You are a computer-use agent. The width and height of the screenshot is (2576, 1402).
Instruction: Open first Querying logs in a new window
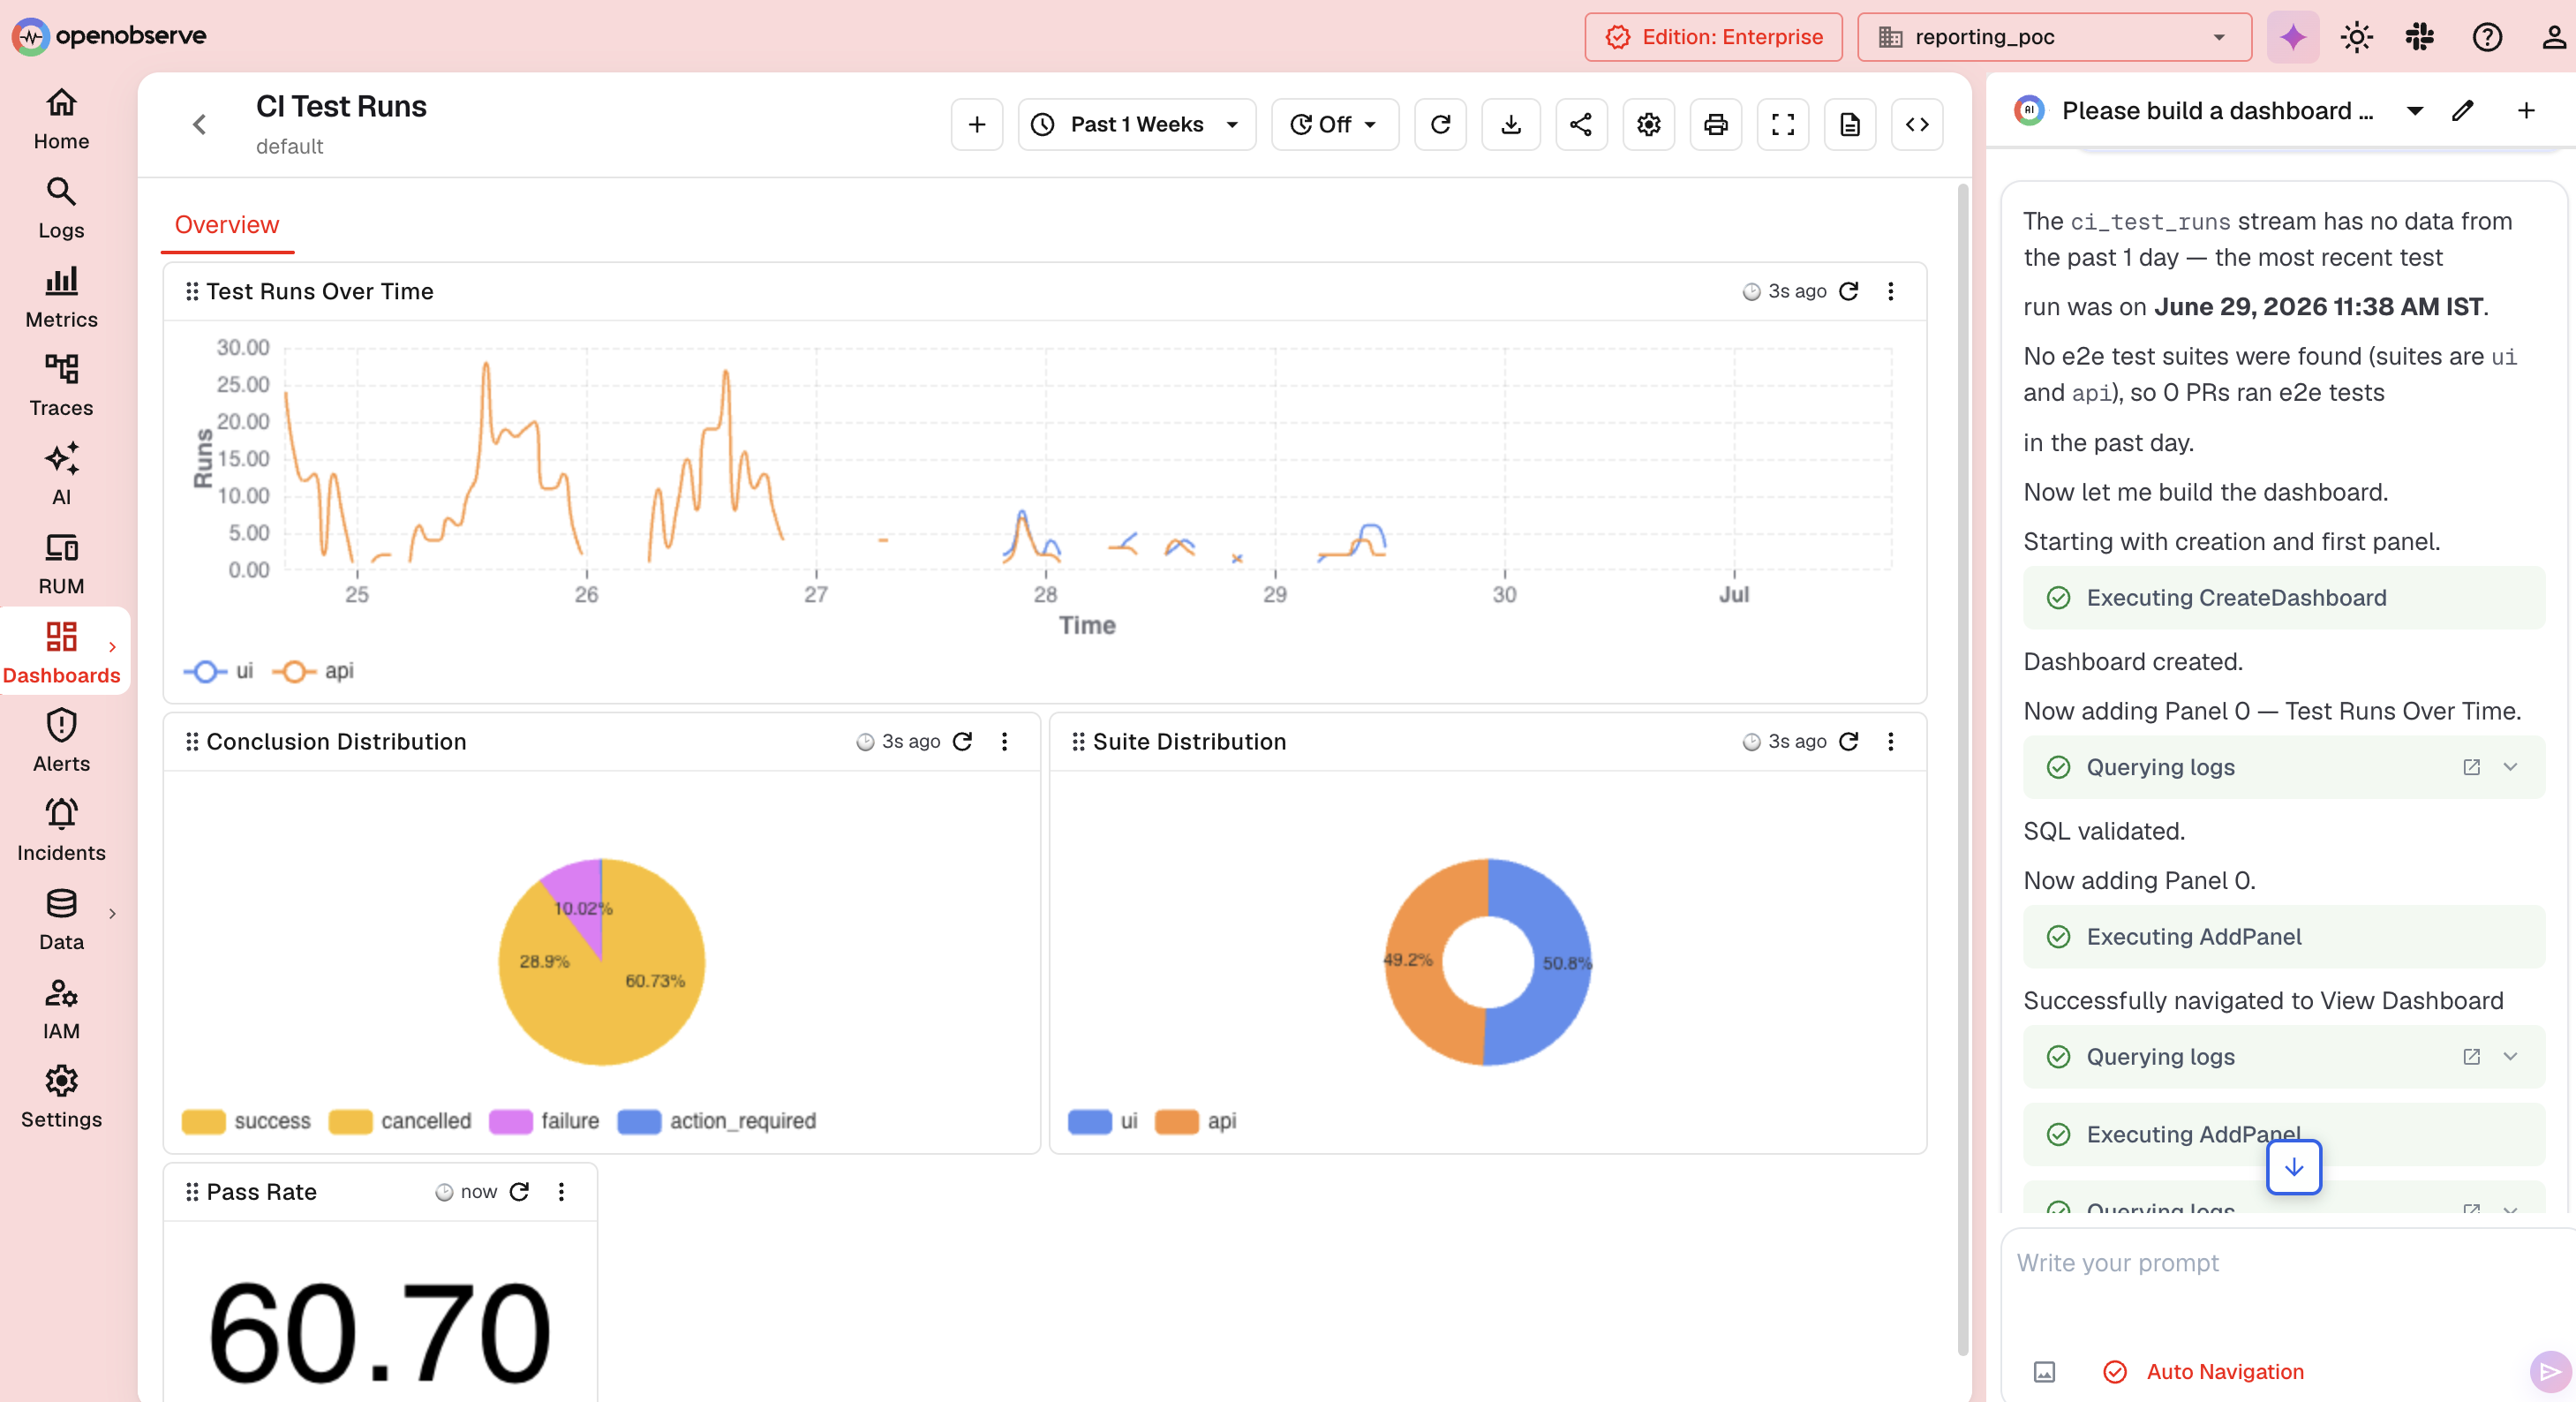2471,767
